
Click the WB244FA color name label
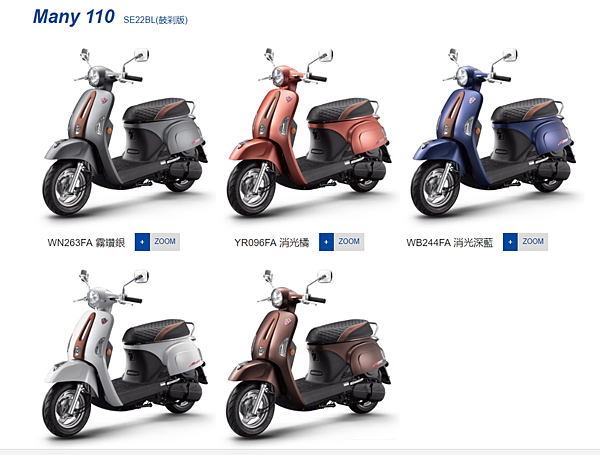(450, 243)
